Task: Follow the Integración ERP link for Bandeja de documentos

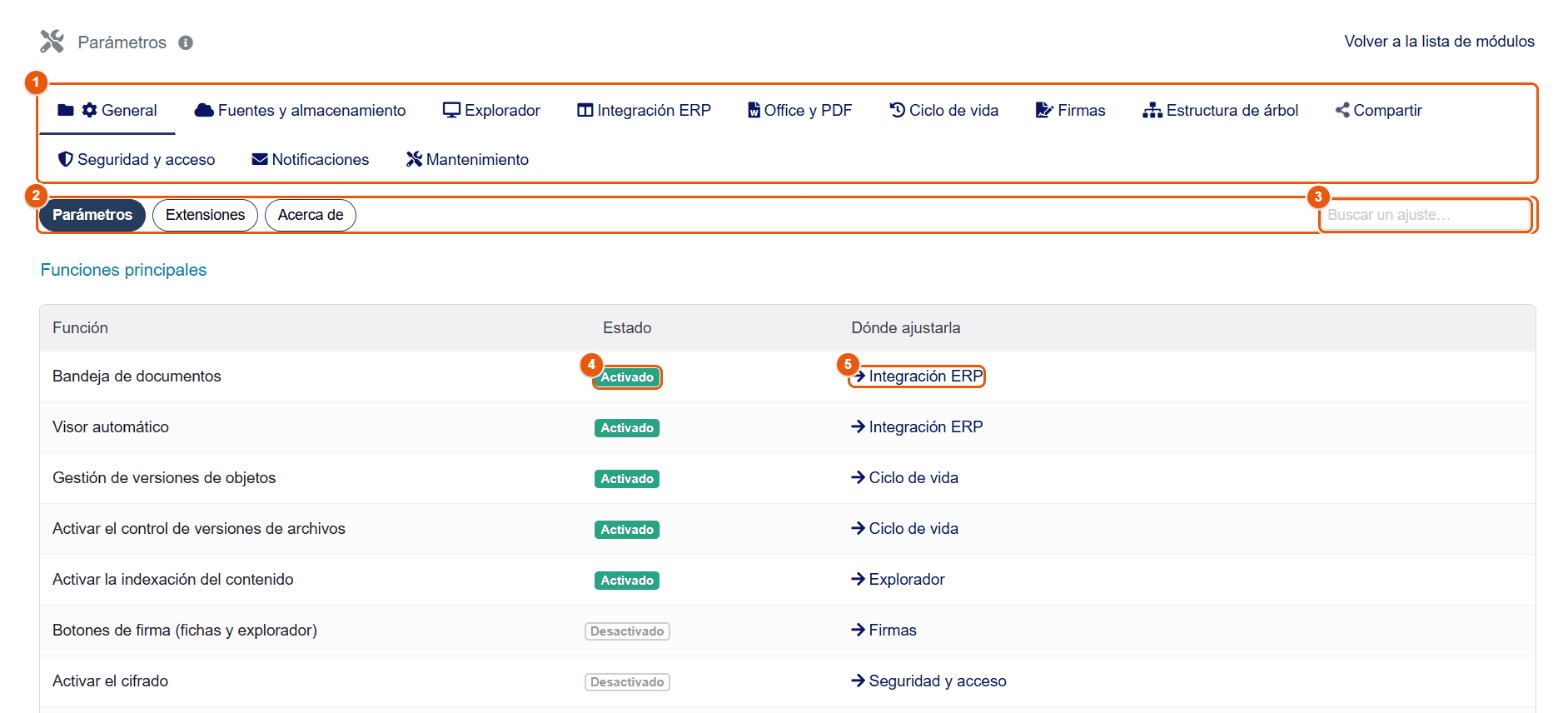Action: [917, 377]
